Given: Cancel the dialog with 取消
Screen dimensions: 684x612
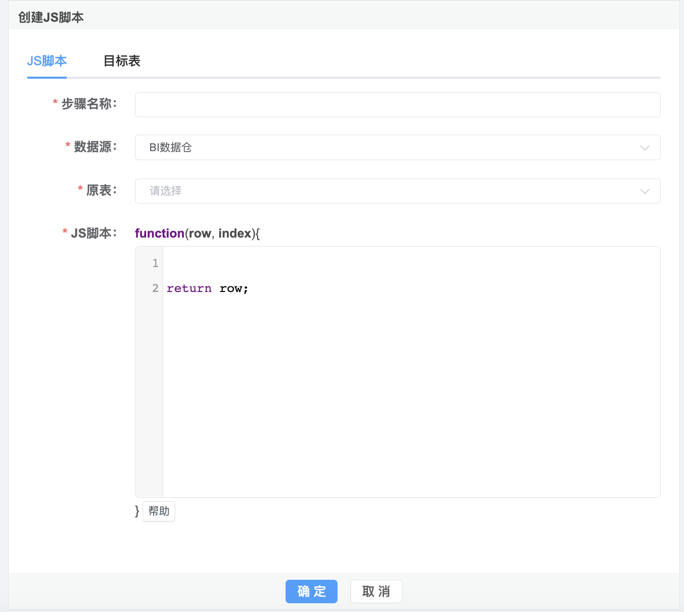Looking at the screenshot, I should coord(376,591).
